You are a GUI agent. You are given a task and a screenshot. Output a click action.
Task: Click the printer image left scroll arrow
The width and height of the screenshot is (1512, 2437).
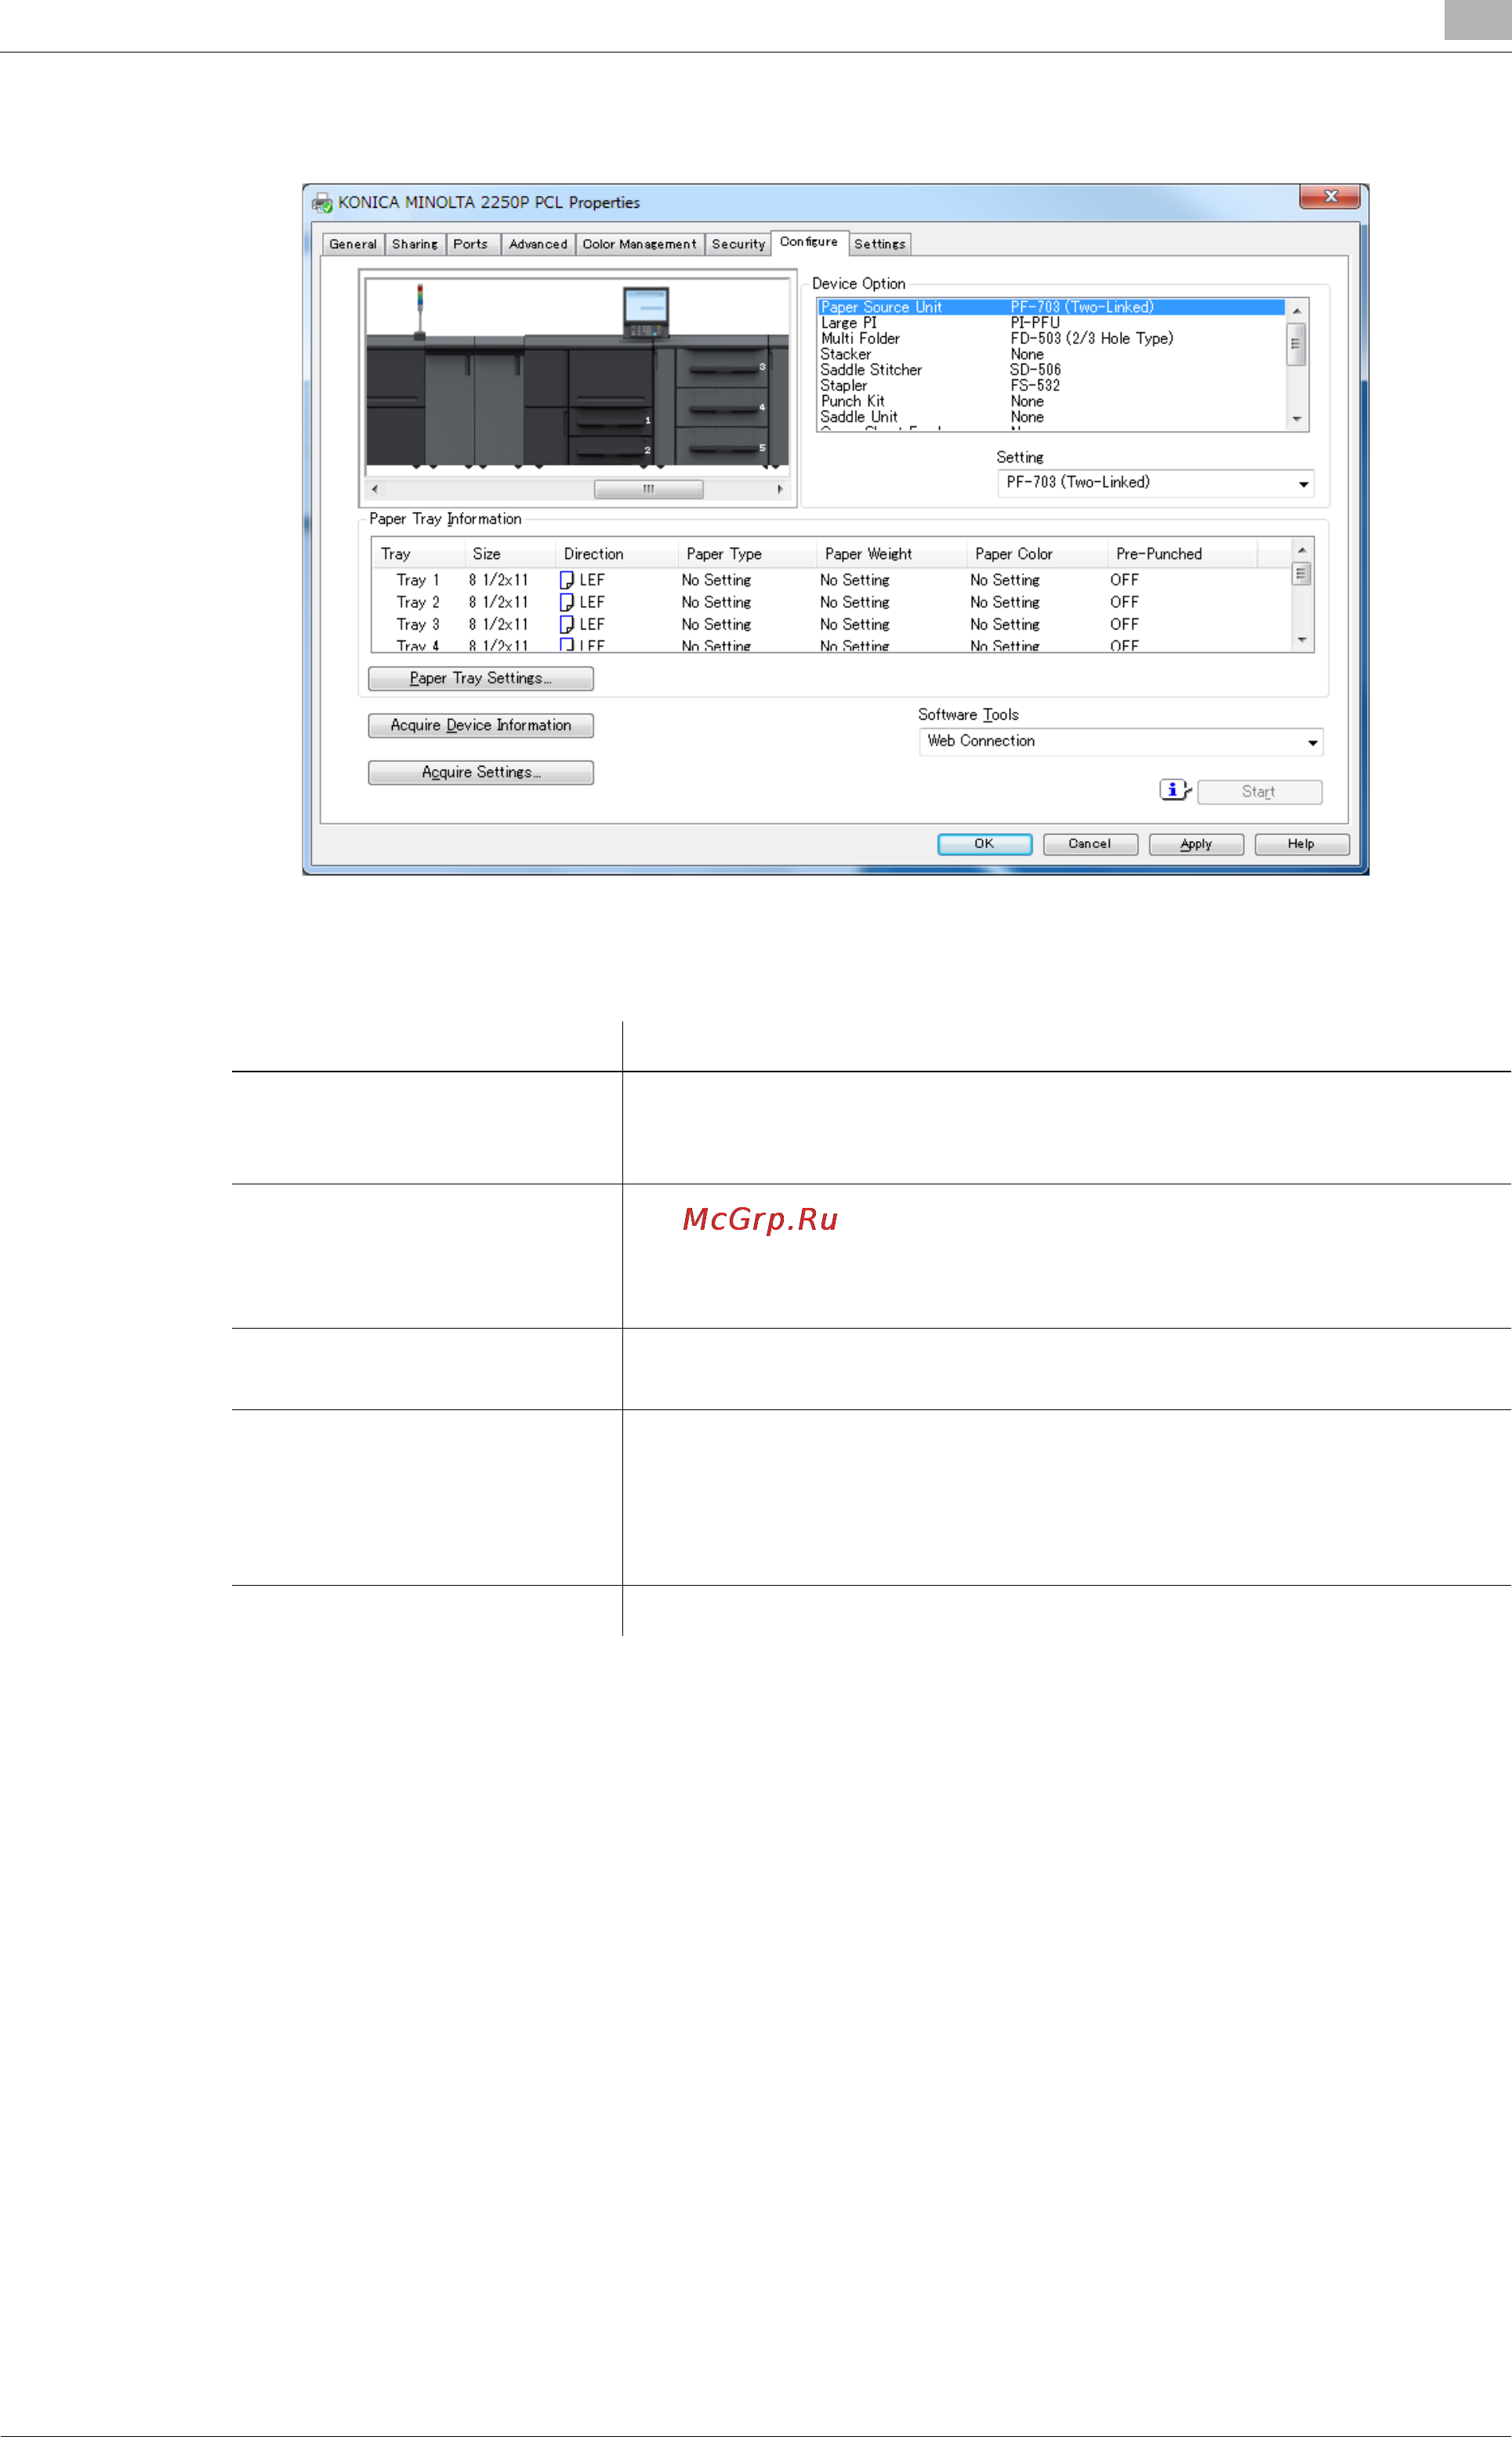pyautogui.click(x=375, y=490)
